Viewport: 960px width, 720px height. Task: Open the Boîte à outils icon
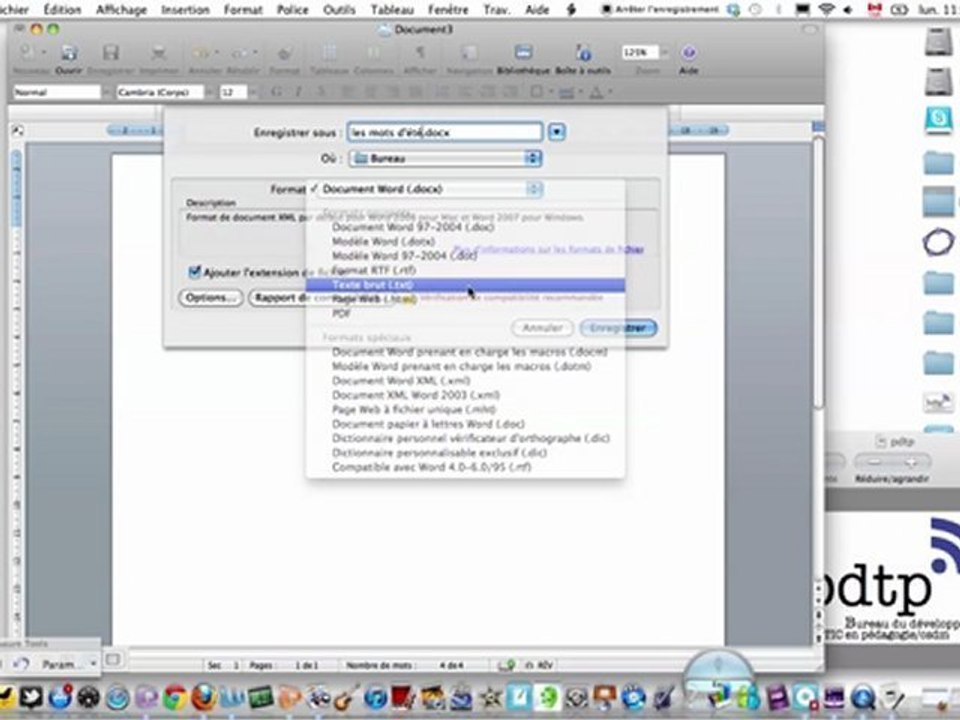point(583,53)
